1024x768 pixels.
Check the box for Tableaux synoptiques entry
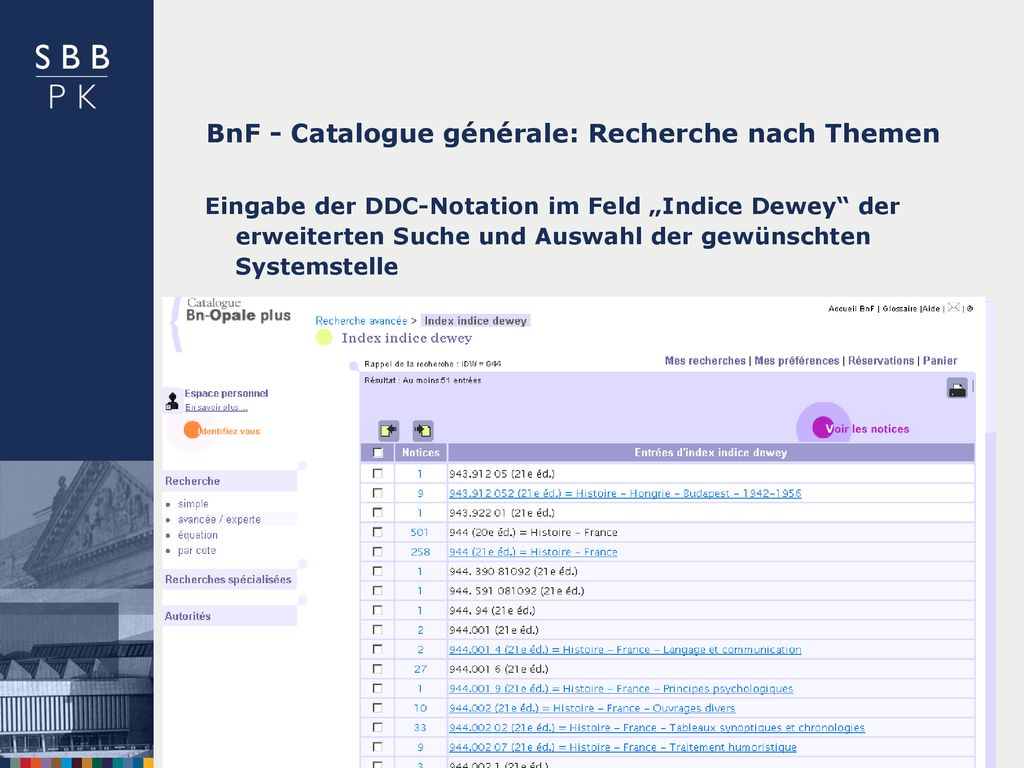pyautogui.click(x=377, y=727)
